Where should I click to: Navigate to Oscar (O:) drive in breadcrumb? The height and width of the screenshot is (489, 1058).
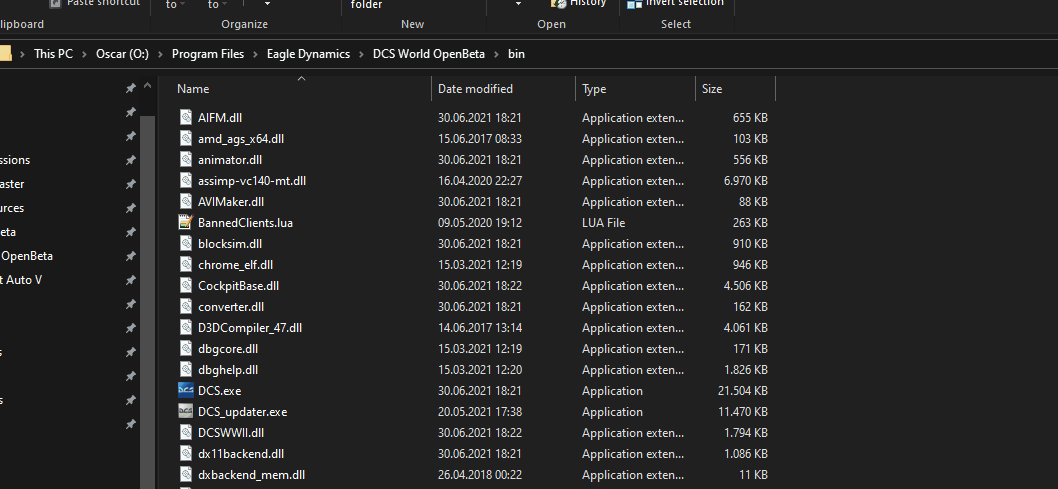pyautogui.click(x=120, y=54)
